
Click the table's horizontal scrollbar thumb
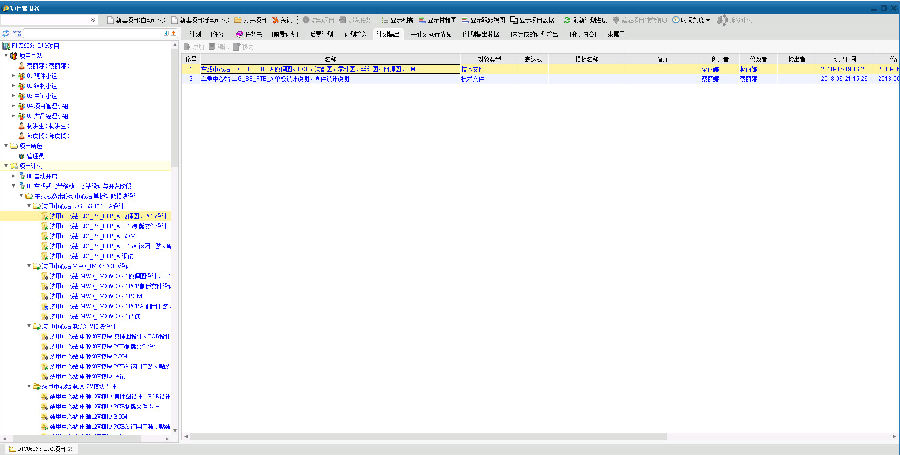(428, 437)
